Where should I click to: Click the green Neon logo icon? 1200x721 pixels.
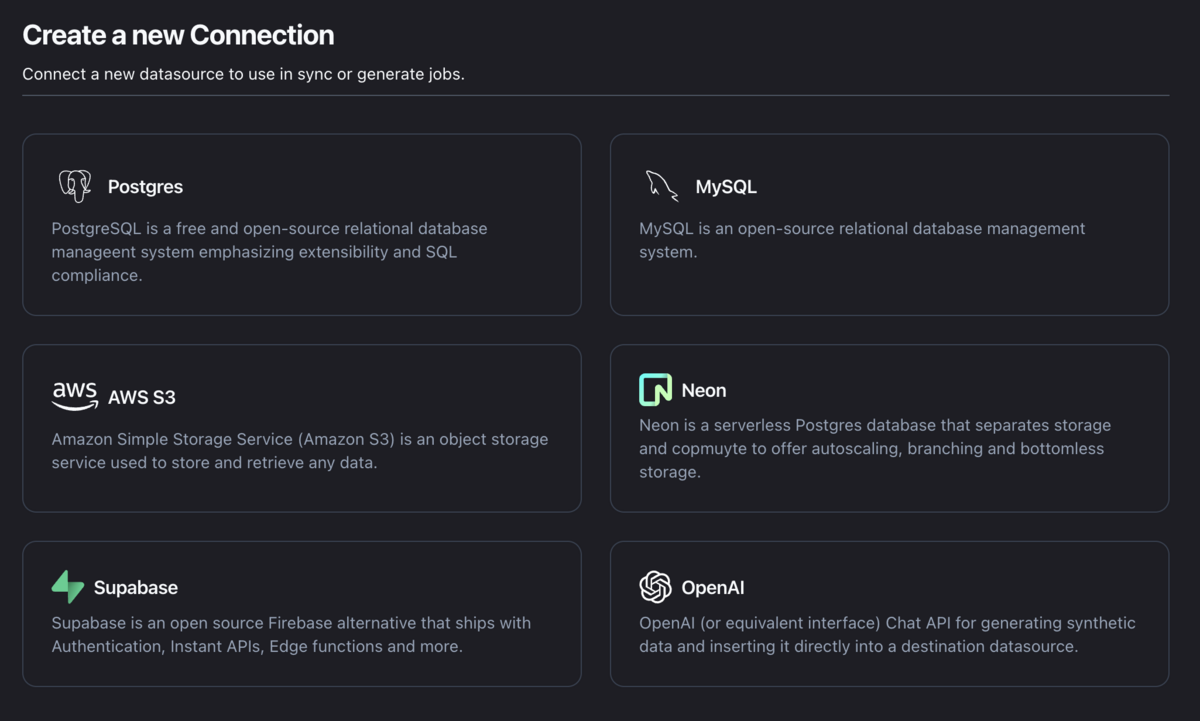click(656, 390)
